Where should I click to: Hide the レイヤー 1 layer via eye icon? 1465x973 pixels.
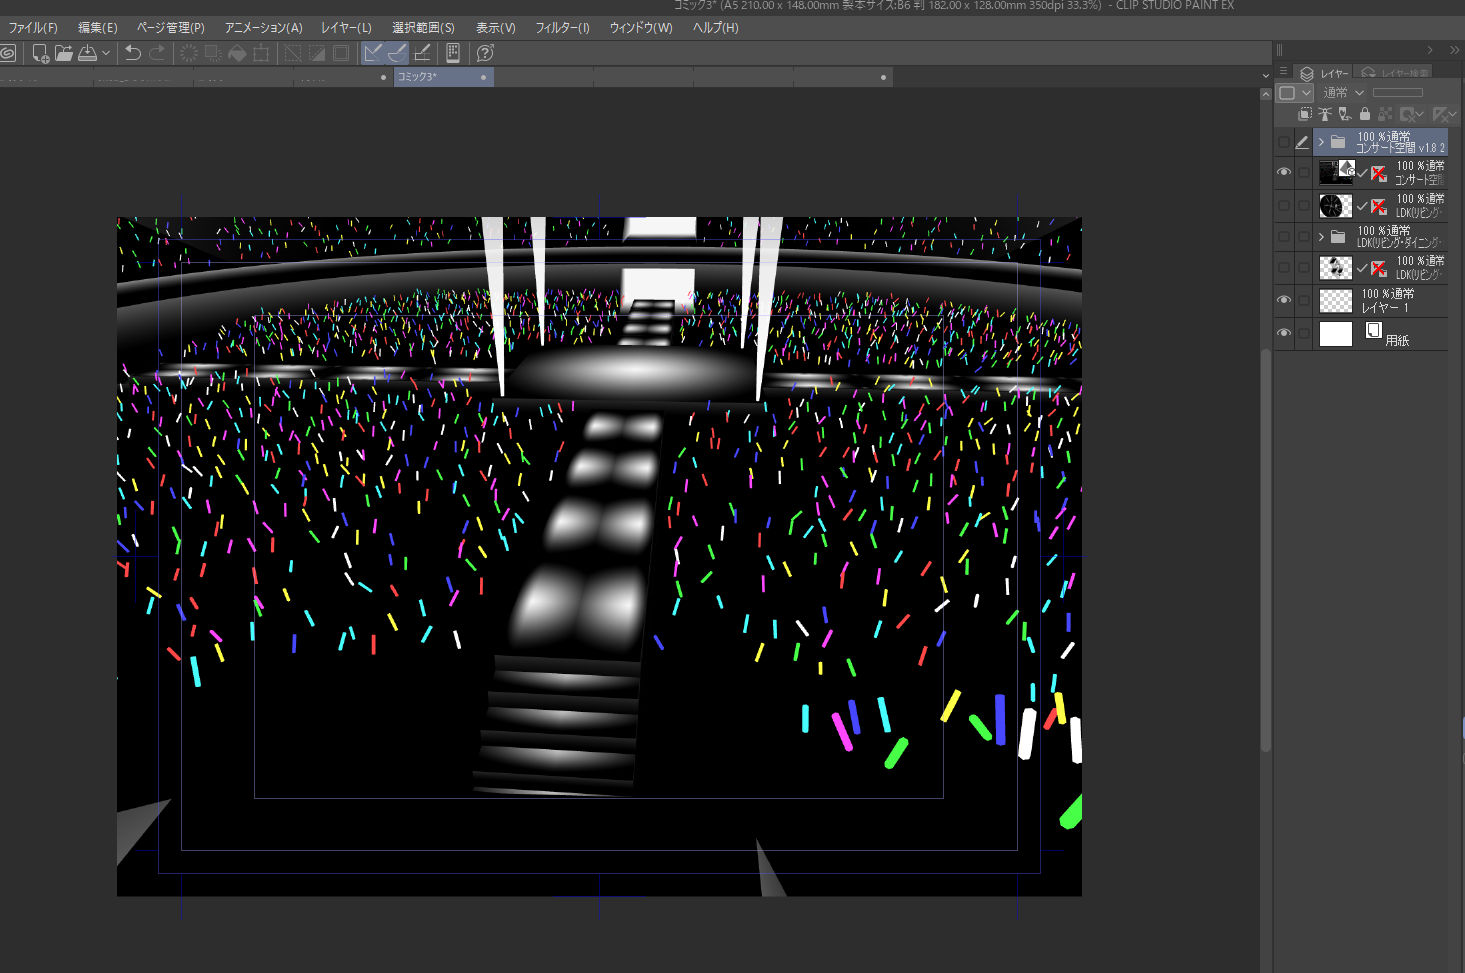click(x=1284, y=300)
